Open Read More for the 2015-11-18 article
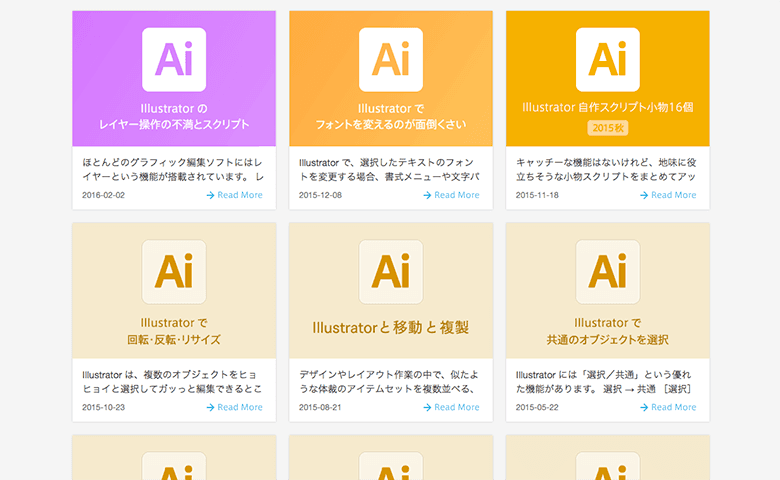The height and width of the screenshot is (480, 780). pyautogui.click(x=668, y=195)
